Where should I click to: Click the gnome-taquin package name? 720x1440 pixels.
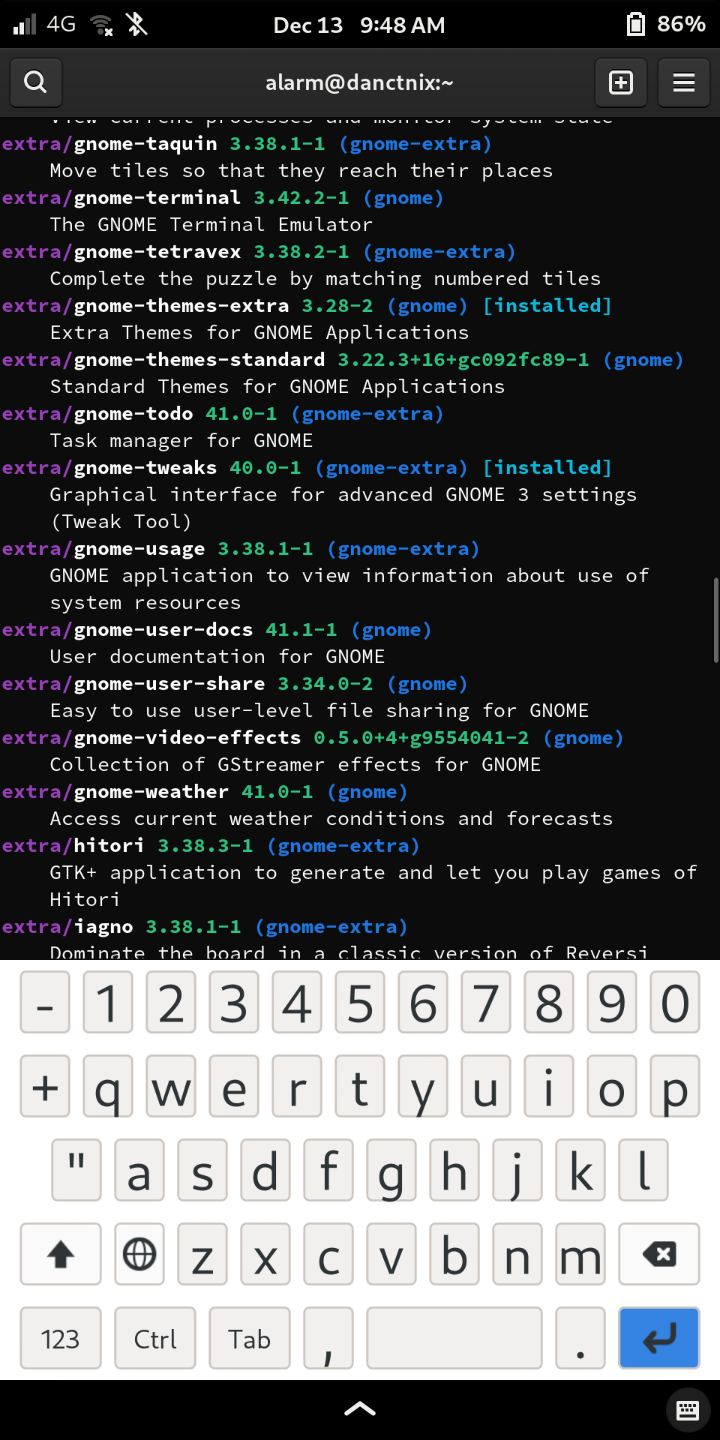(x=146, y=144)
